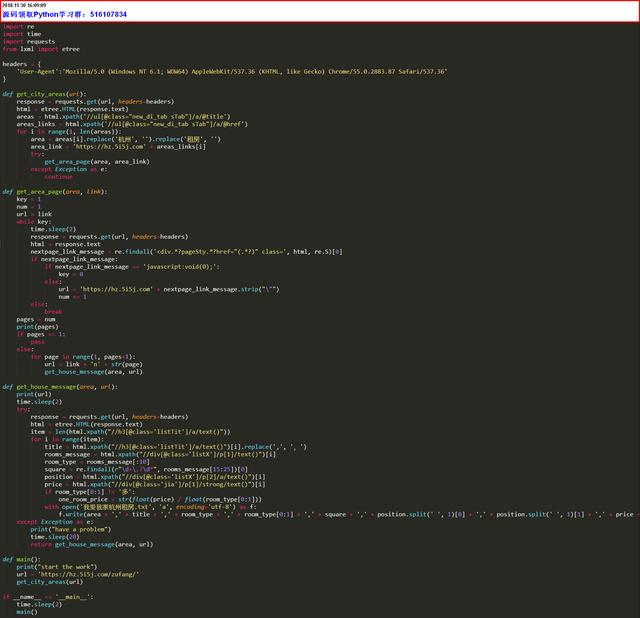Click the 'price = html.xpath' line

coord(155,484)
